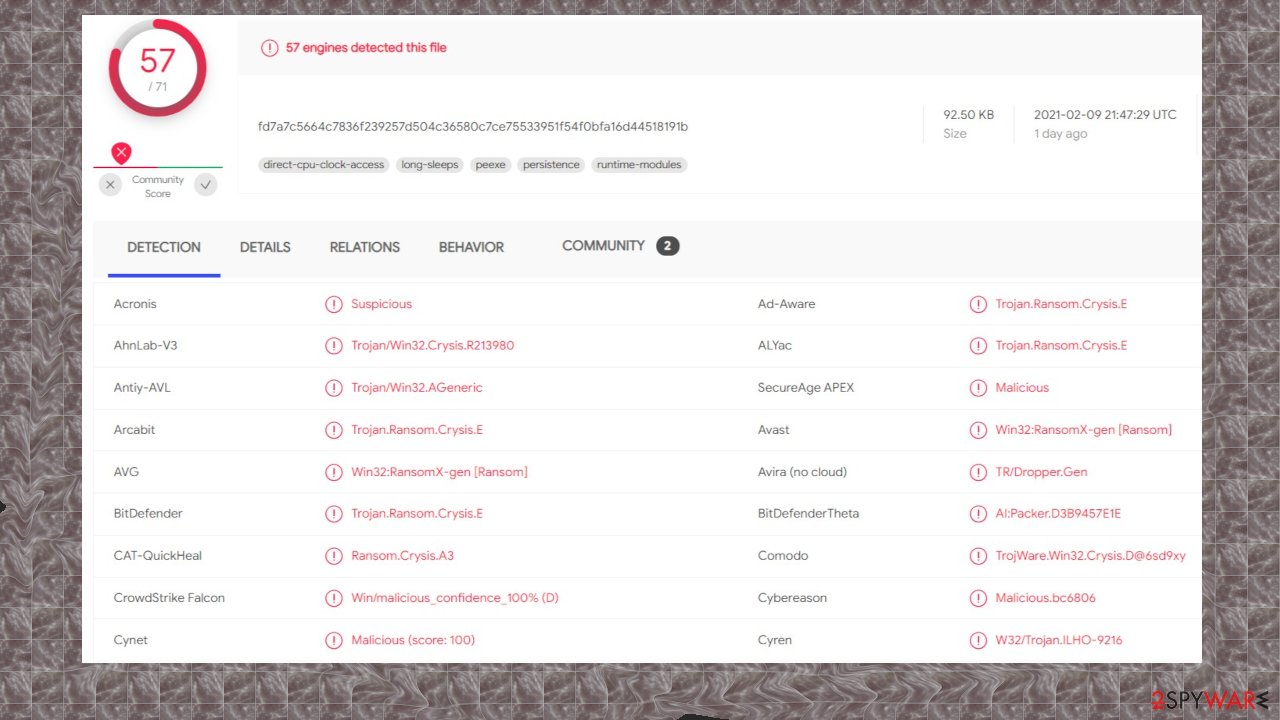Click the red malicious marker above Community Score

point(121,153)
